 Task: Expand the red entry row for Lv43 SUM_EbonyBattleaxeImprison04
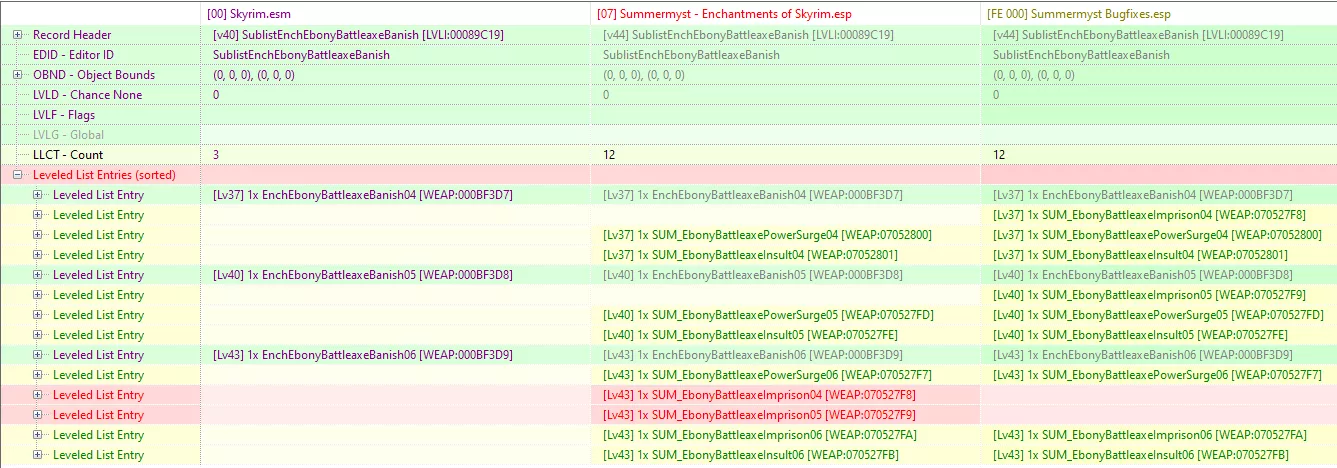(37, 395)
